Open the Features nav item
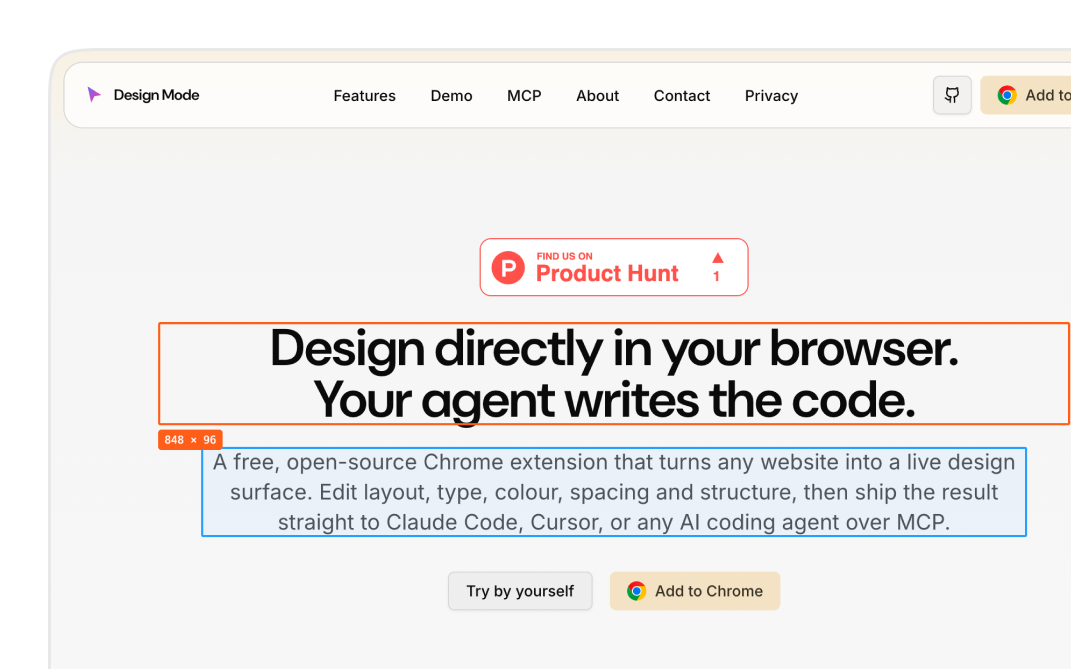Image resolution: width=1071 pixels, height=669 pixels. 364,96
